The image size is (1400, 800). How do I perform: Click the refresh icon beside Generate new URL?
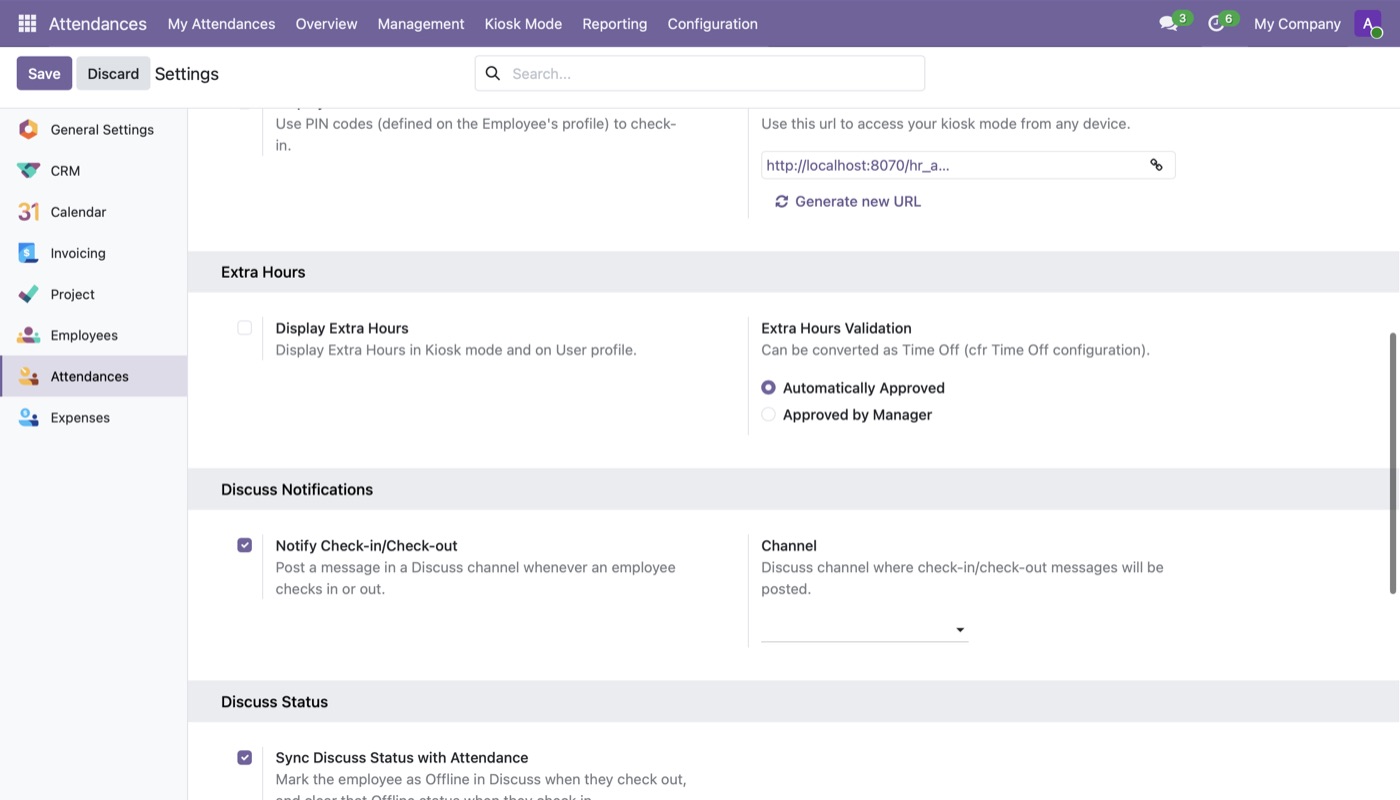781,201
